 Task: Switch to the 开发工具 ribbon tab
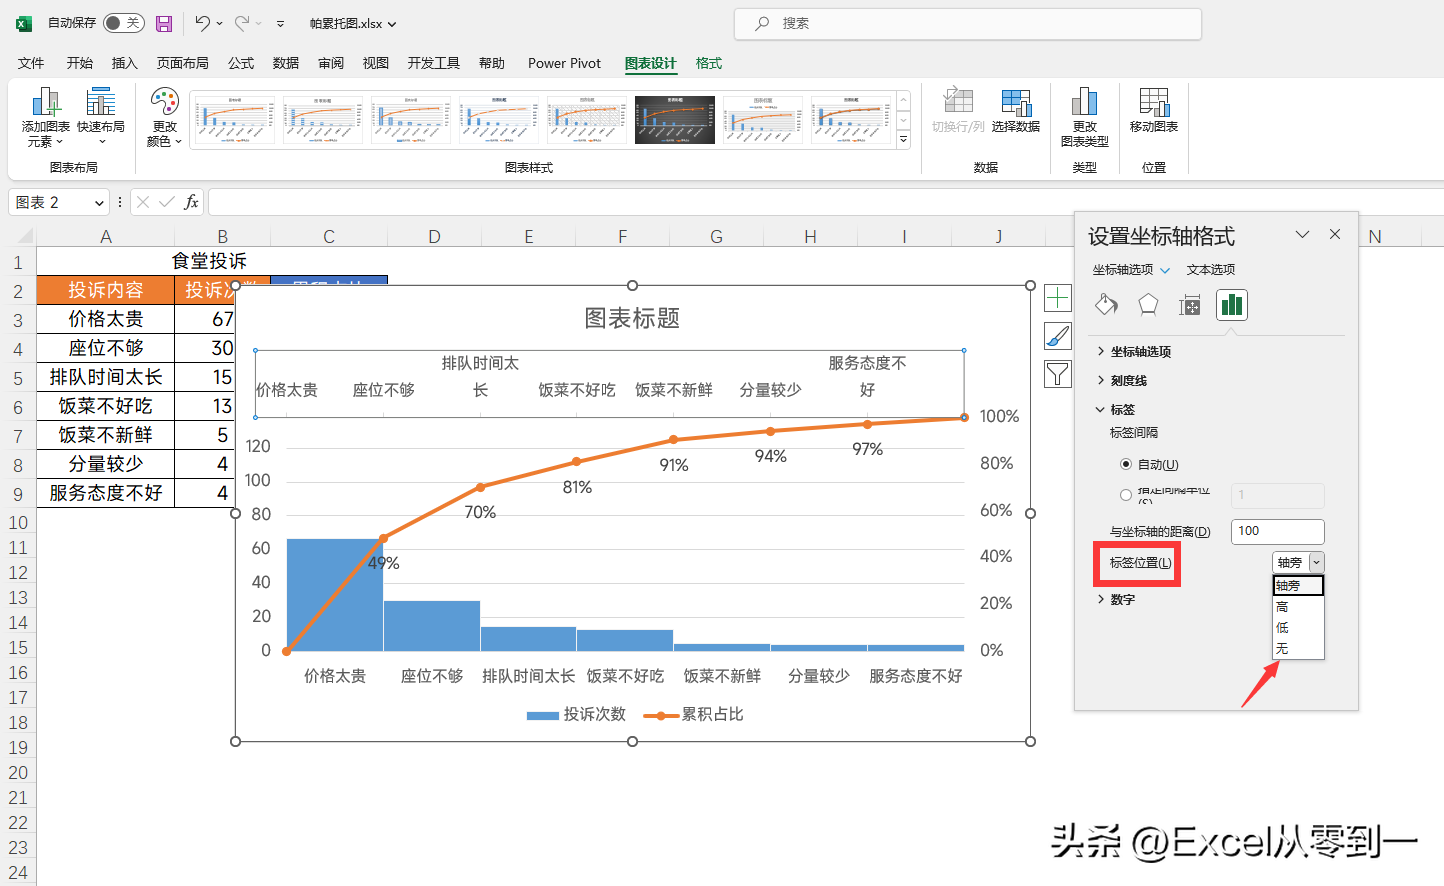pyautogui.click(x=434, y=63)
